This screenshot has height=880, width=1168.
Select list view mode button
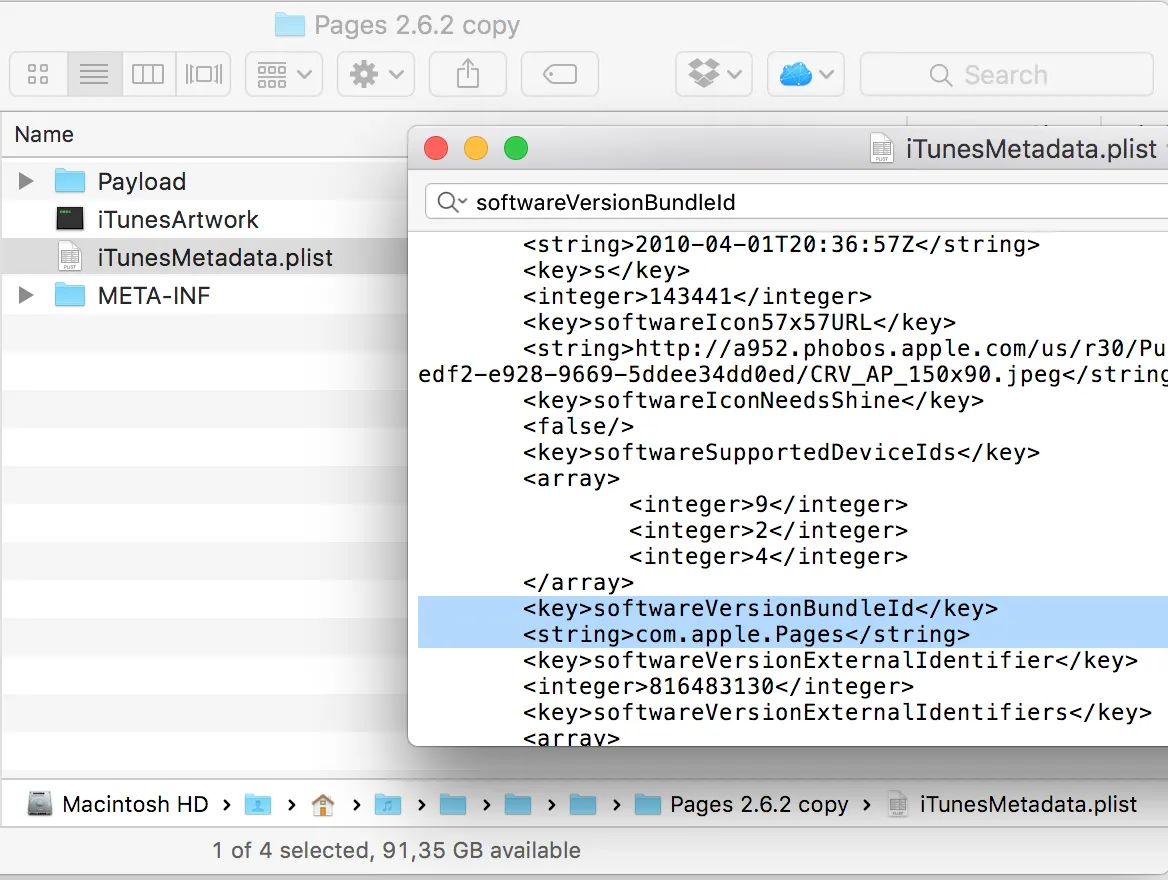[x=94, y=74]
